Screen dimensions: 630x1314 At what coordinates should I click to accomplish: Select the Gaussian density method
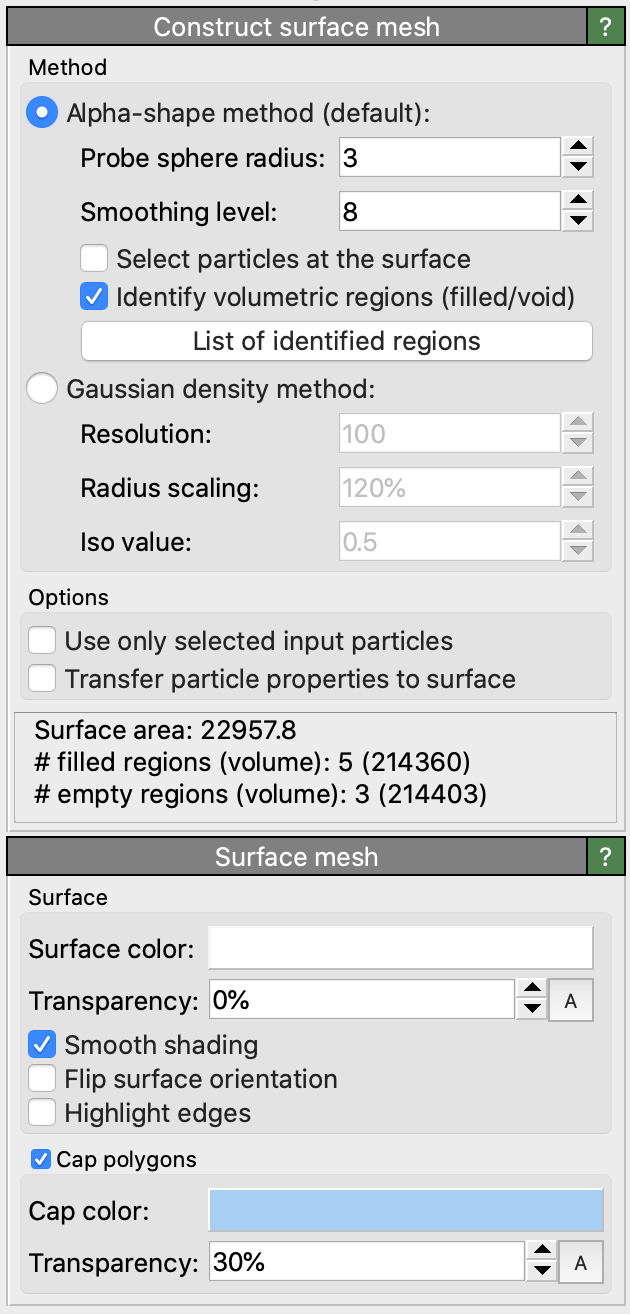[x=43, y=388]
